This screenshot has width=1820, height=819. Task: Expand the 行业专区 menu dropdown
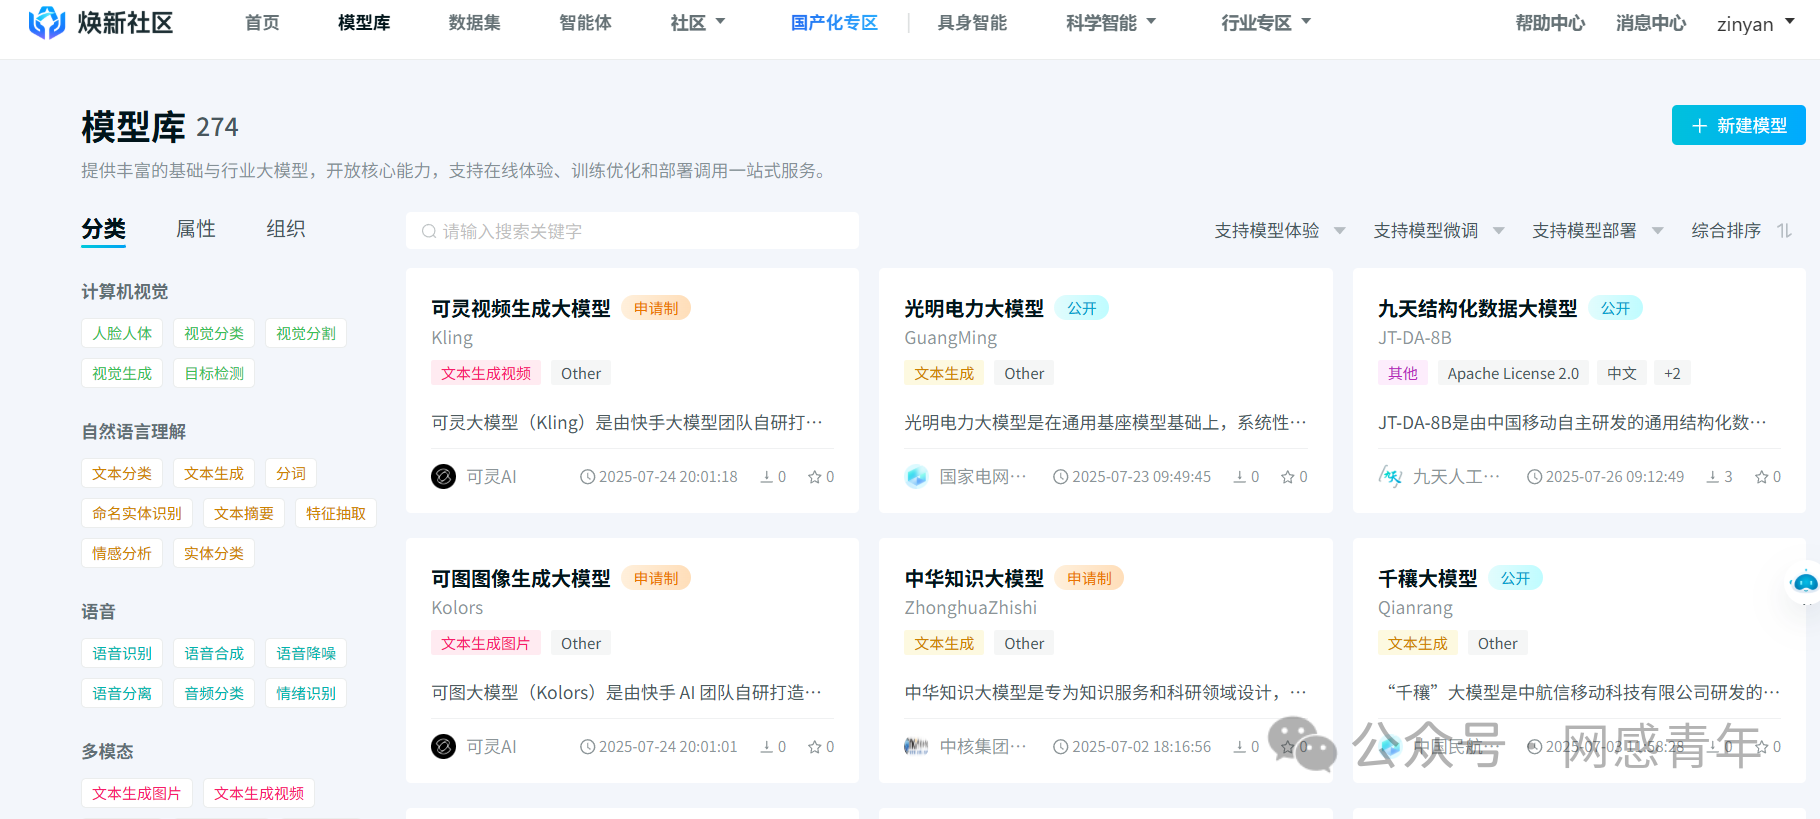click(1266, 22)
